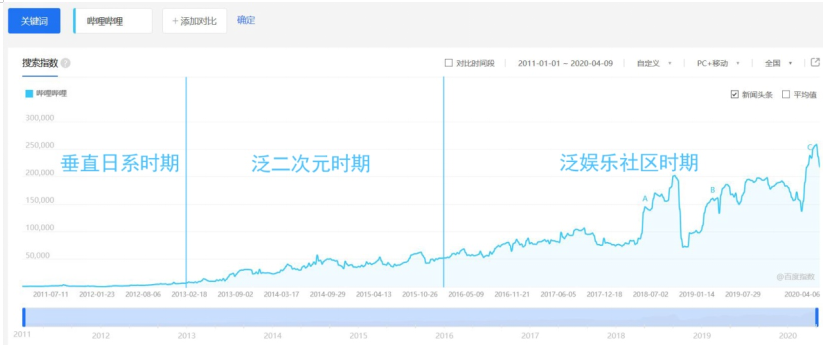Viewport: 823px width, 362px height.
Task: Expand the 全国 region dropdown
Action: (x=778, y=63)
